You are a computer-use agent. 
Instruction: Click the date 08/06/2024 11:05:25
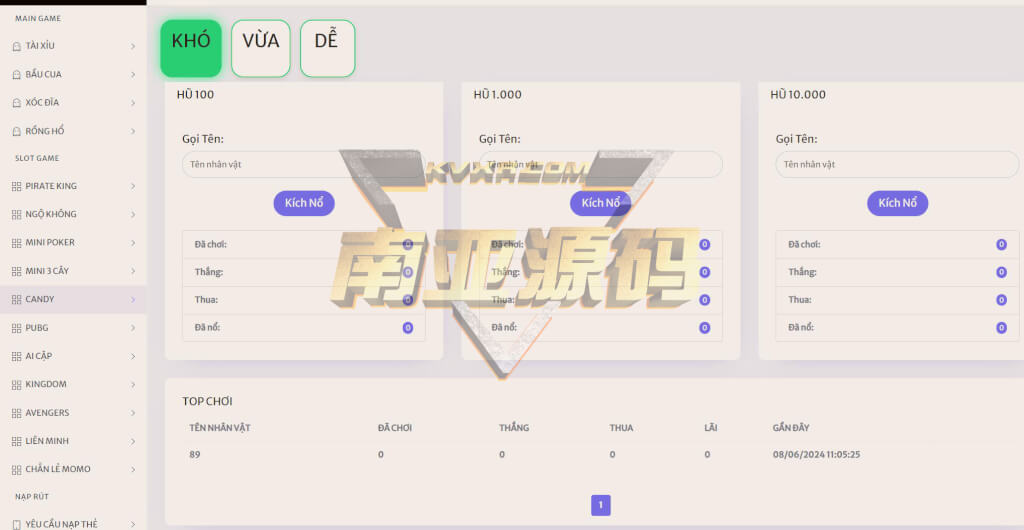coord(816,454)
